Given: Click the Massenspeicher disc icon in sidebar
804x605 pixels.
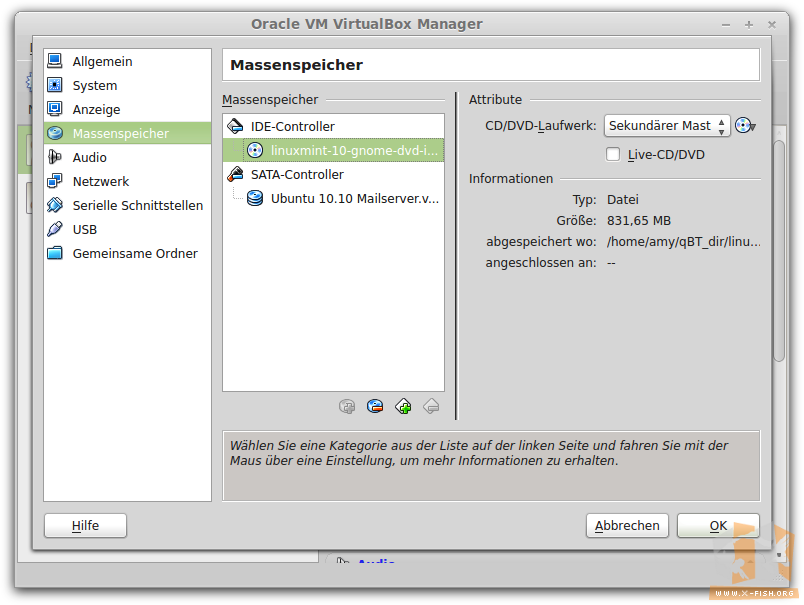Looking at the screenshot, I should click(55, 133).
